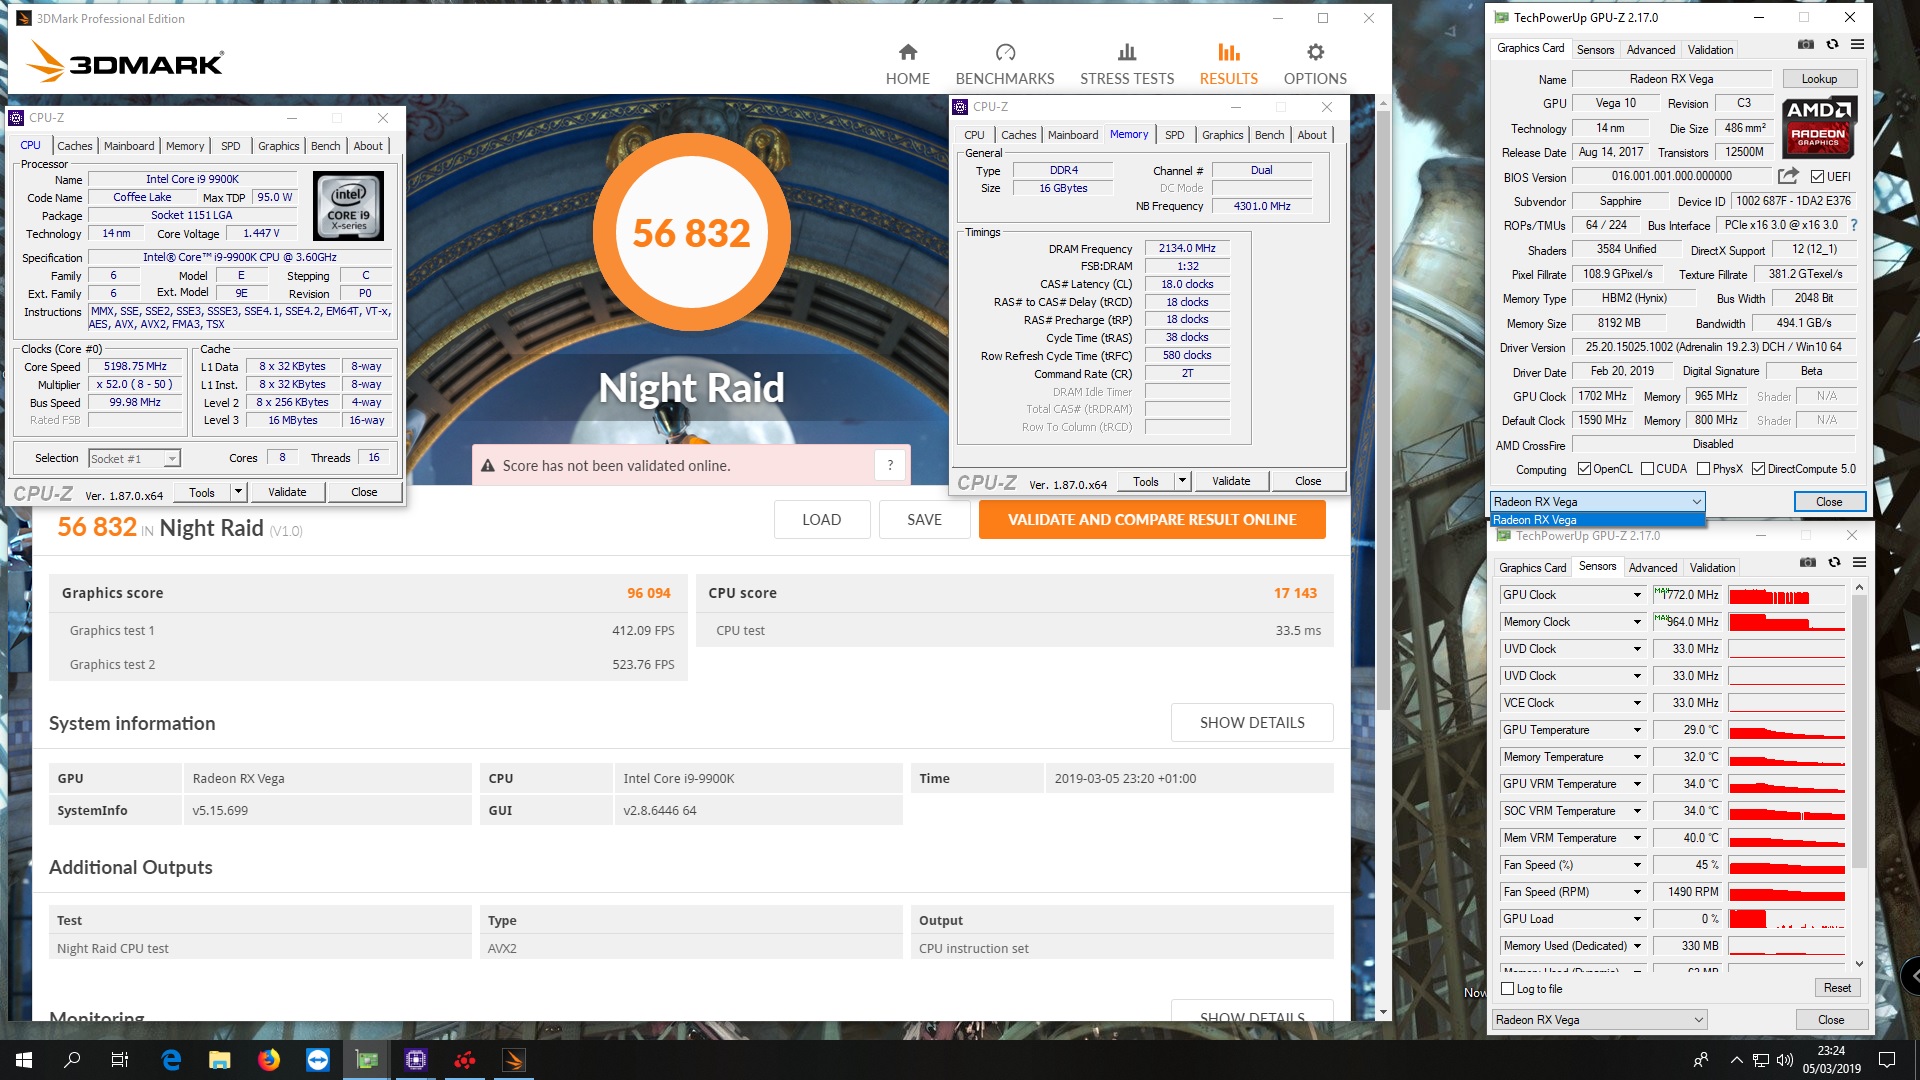Open Windows Start menu
Image resolution: width=1920 pixels, height=1080 pixels.
[x=24, y=1060]
